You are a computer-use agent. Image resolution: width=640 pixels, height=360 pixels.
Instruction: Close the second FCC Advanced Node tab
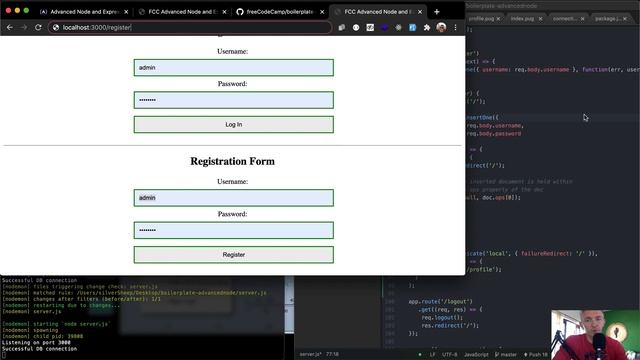coord(224,12)
